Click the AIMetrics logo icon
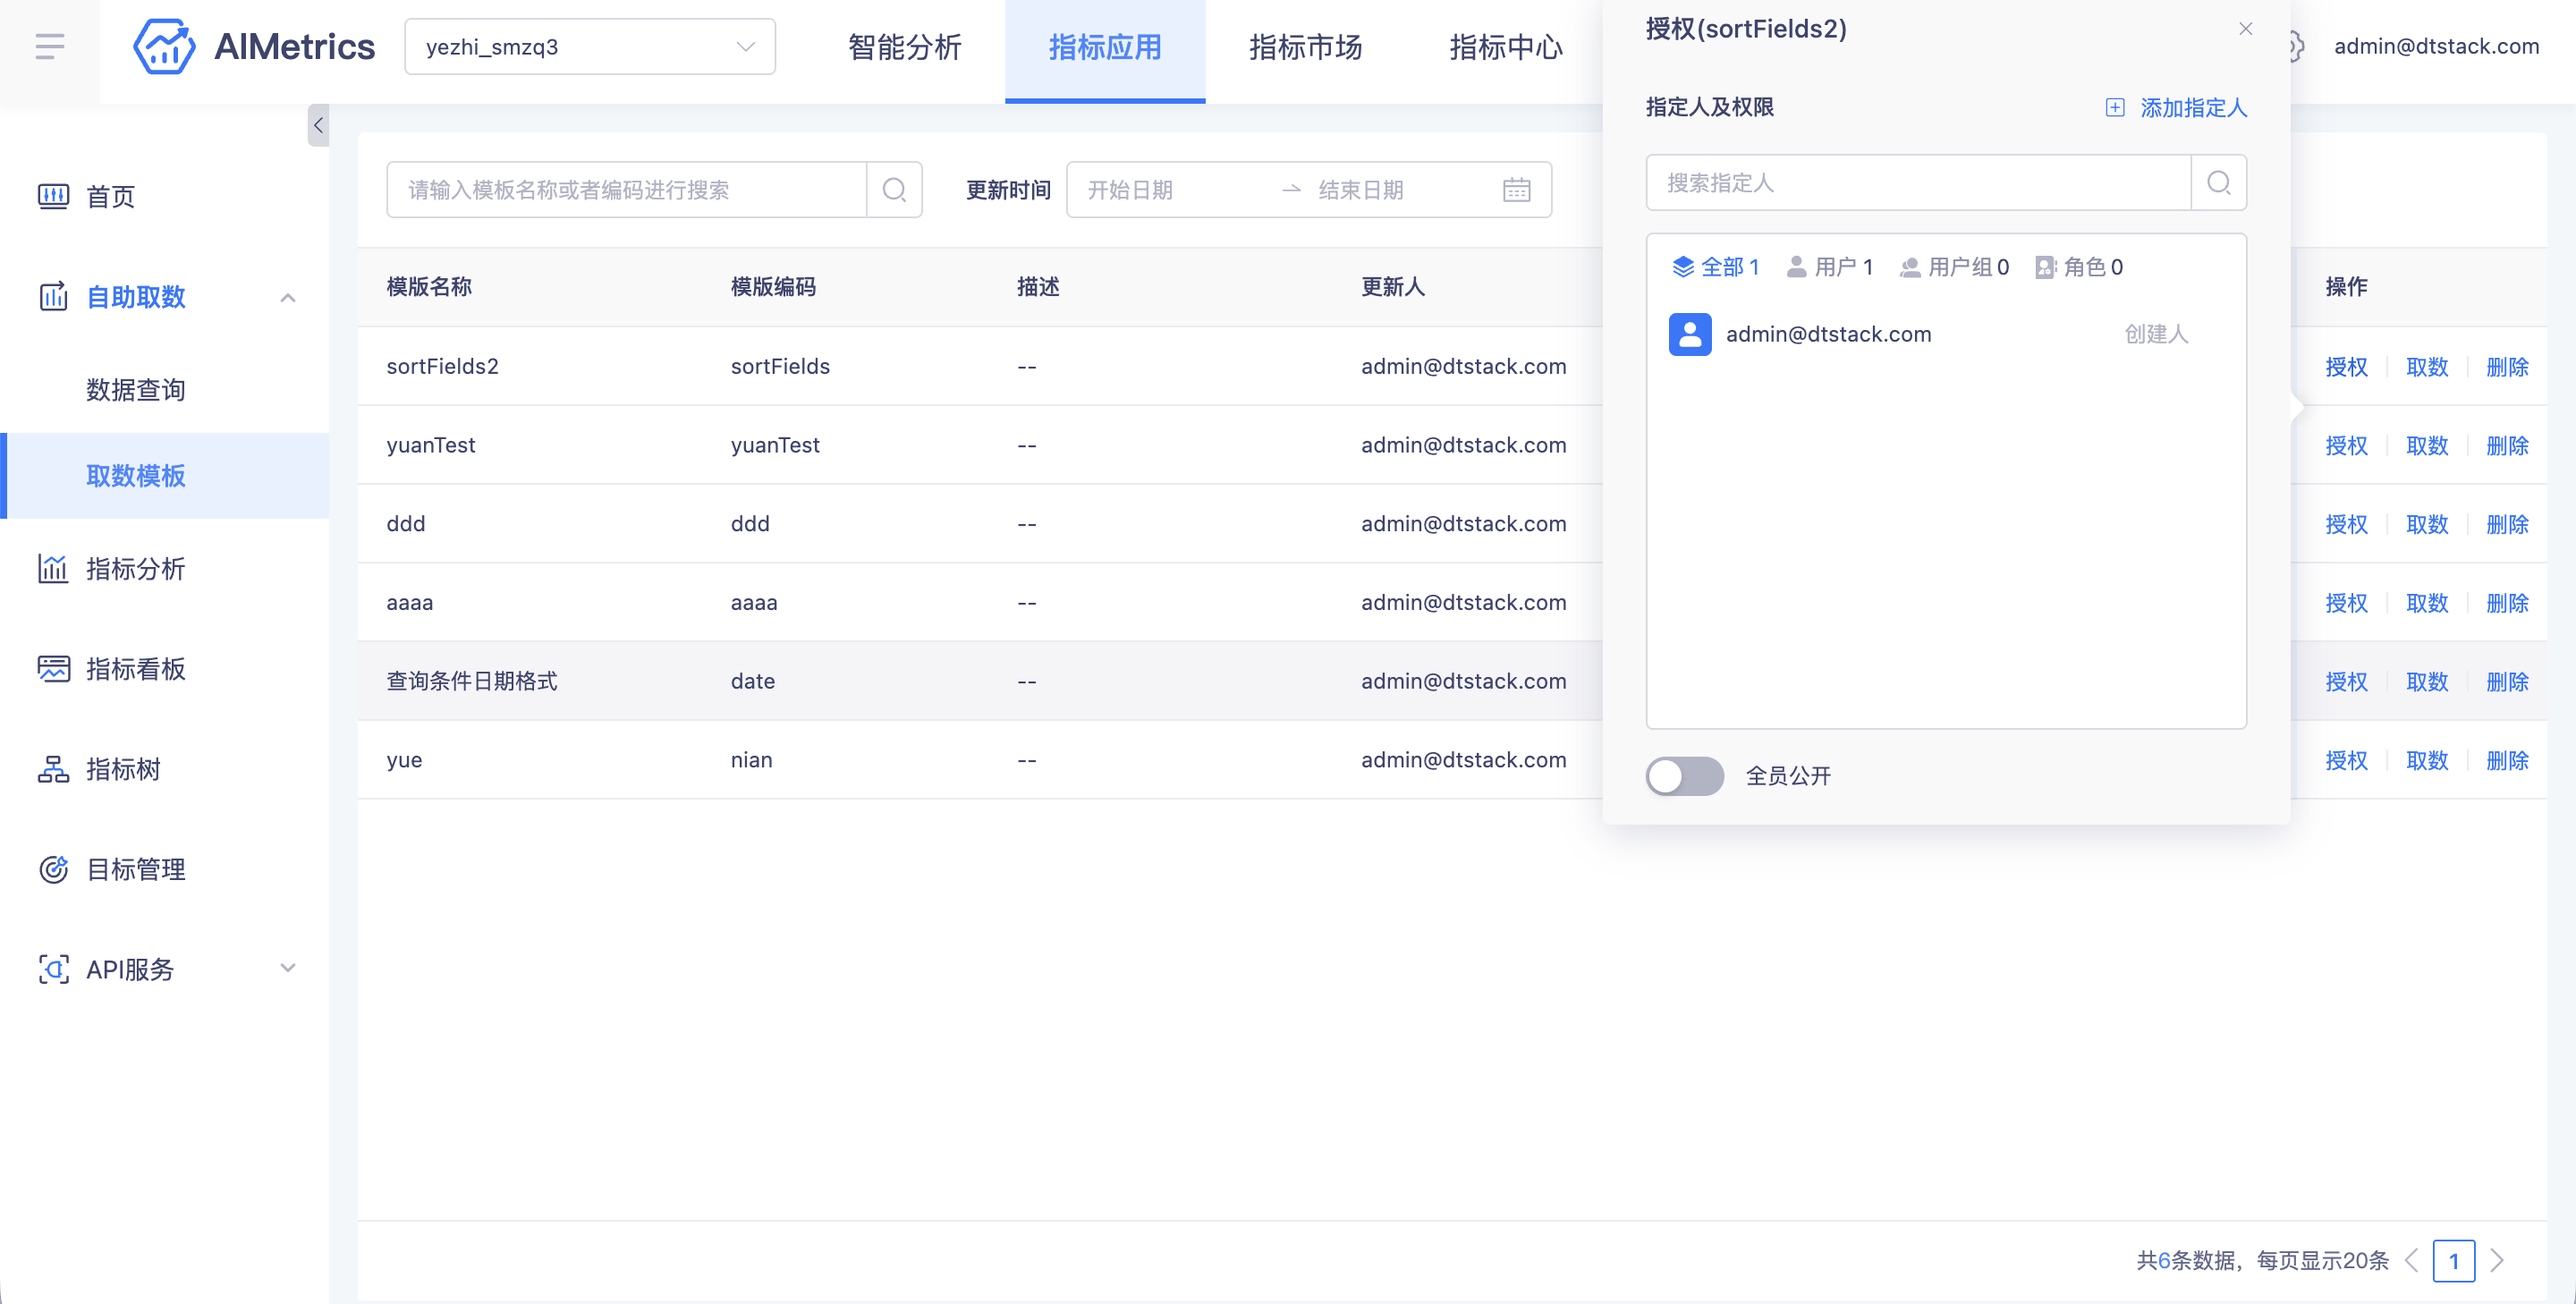This screenshot has width=2576, height=1304. [163, 46]
